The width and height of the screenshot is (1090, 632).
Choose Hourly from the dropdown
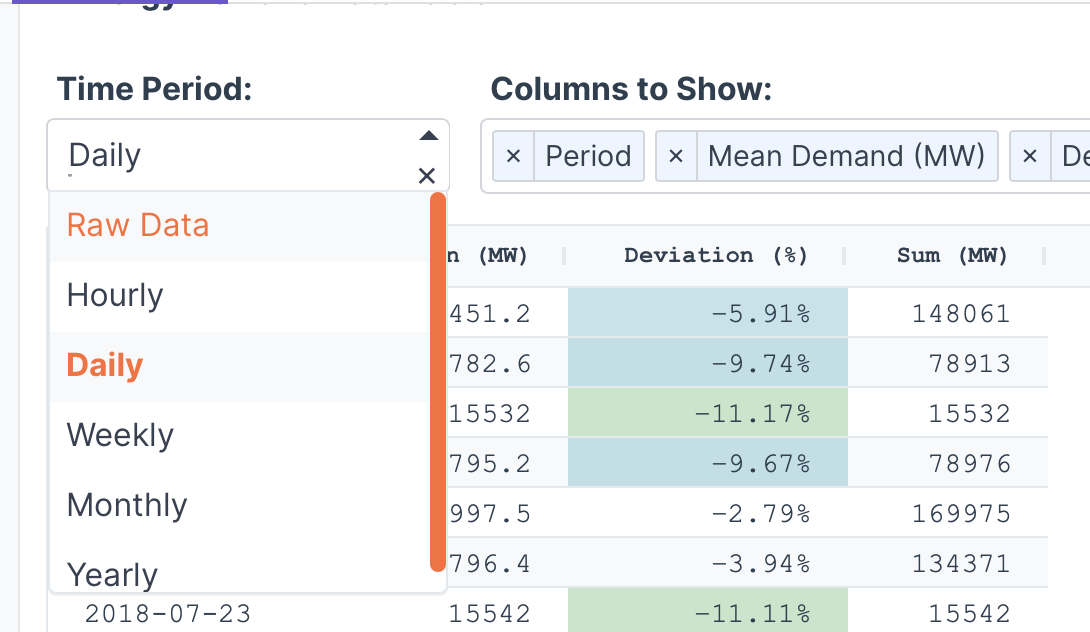[115, 295]
